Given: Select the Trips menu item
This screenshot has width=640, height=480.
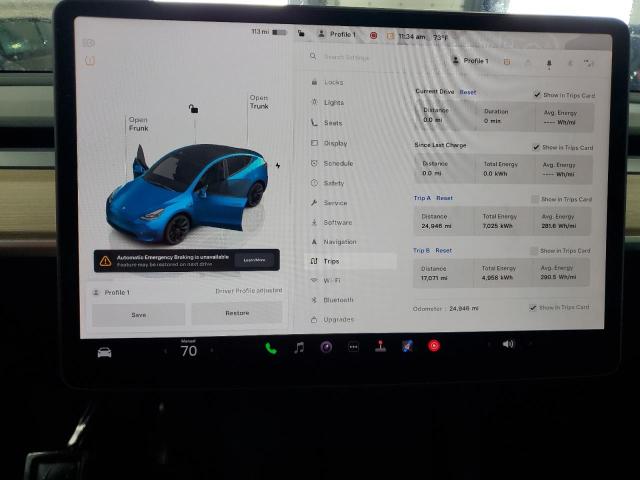Looking at the screenshot, I should coord(351,261).
